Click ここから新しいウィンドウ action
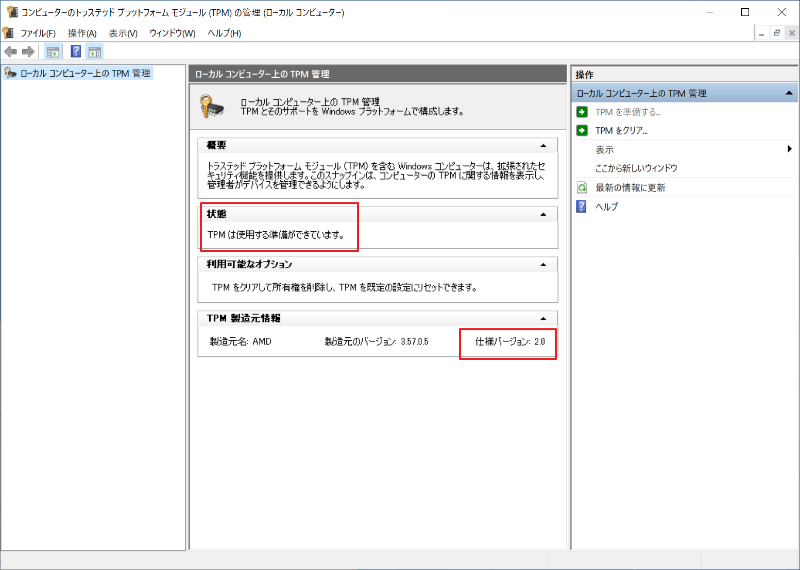This screenshot has width=800, height=570. (x=636, y=168)
